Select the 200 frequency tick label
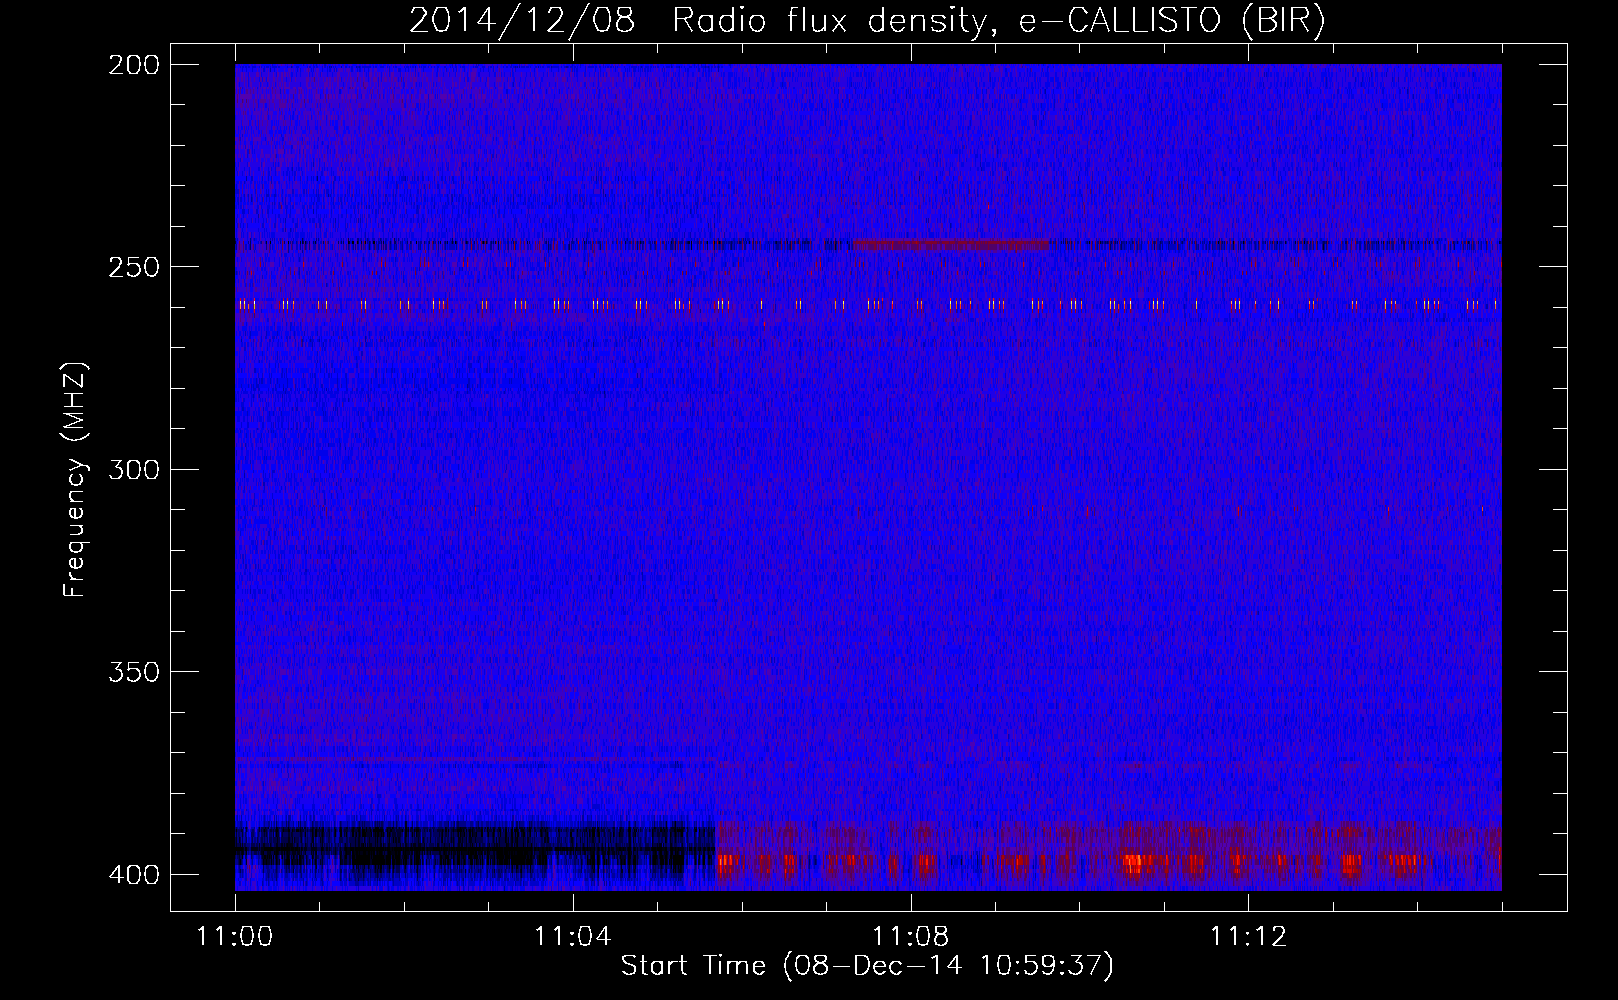Viewport: 1618px width, 1000px height. pyautogui.click(x=133, y=64)
